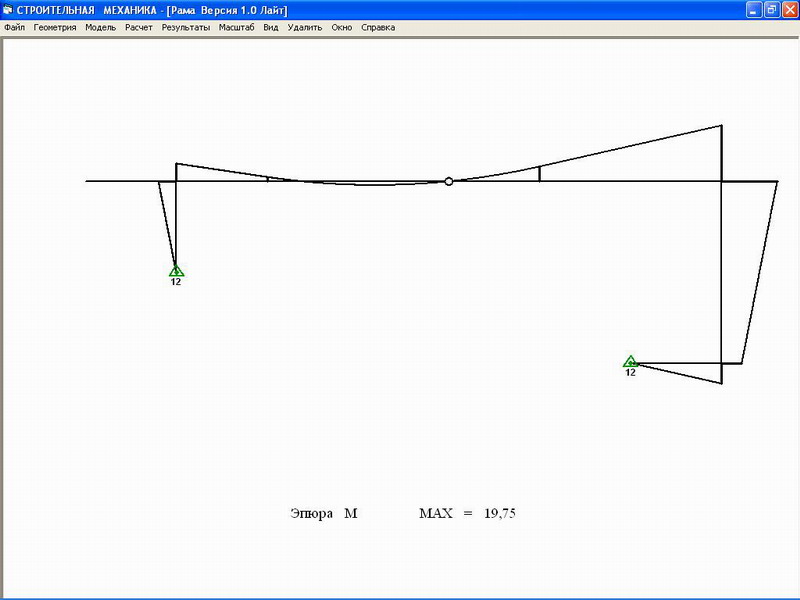Open the Окно menu
Image resolution: width=800 pixels, height=600 pixels.
tap(342, 28)
